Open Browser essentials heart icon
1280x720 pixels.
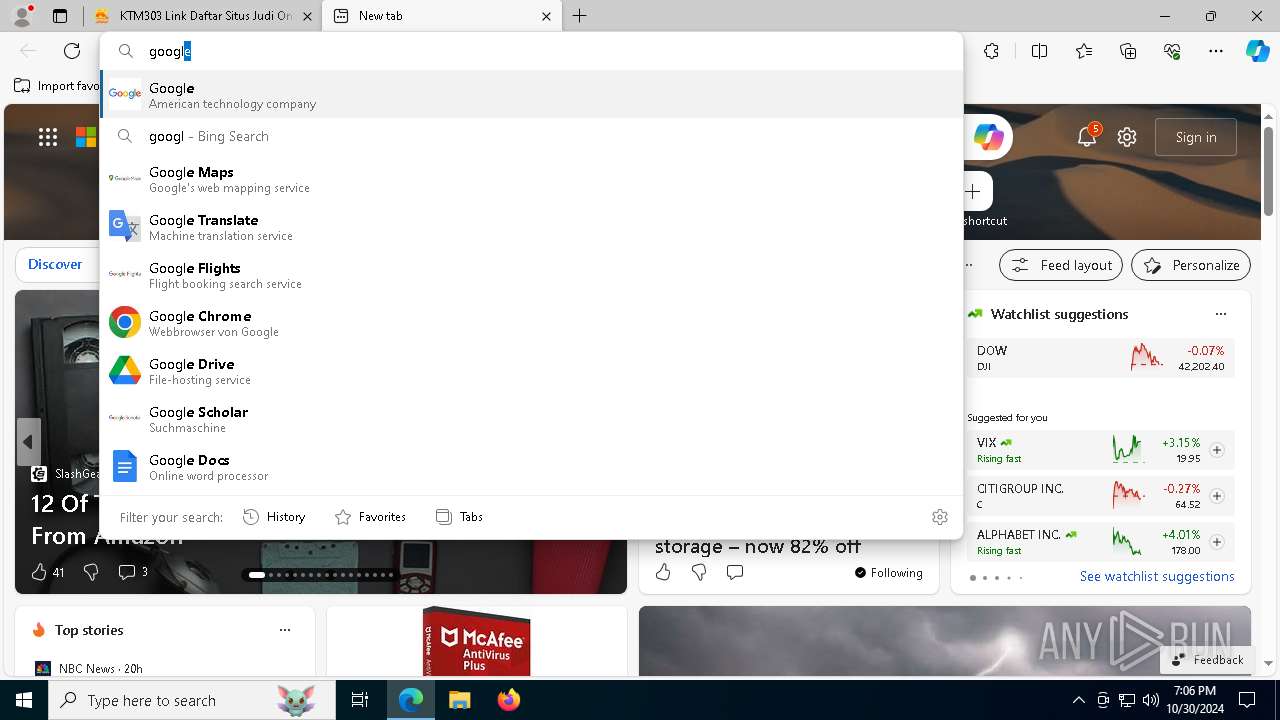click(x=1172, y=51)
